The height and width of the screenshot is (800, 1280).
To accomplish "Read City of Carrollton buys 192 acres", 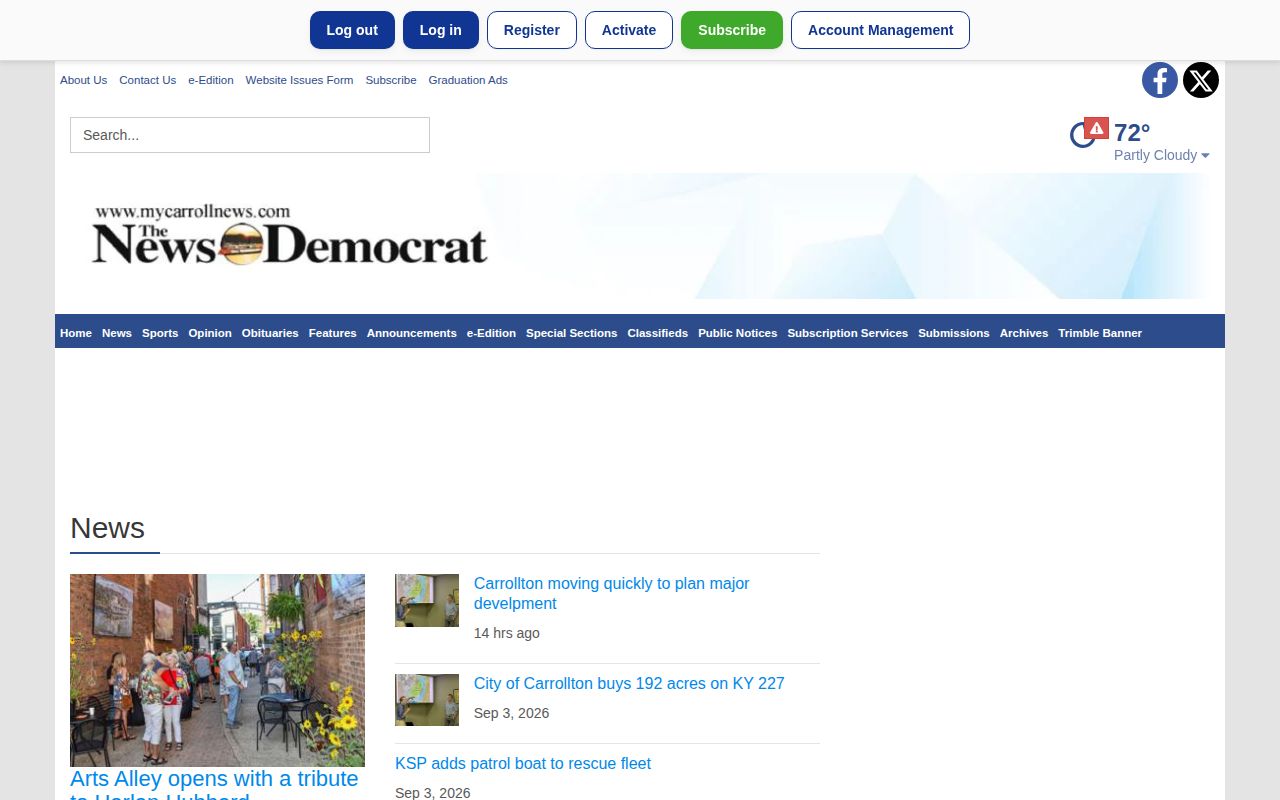I will point(629,683).
